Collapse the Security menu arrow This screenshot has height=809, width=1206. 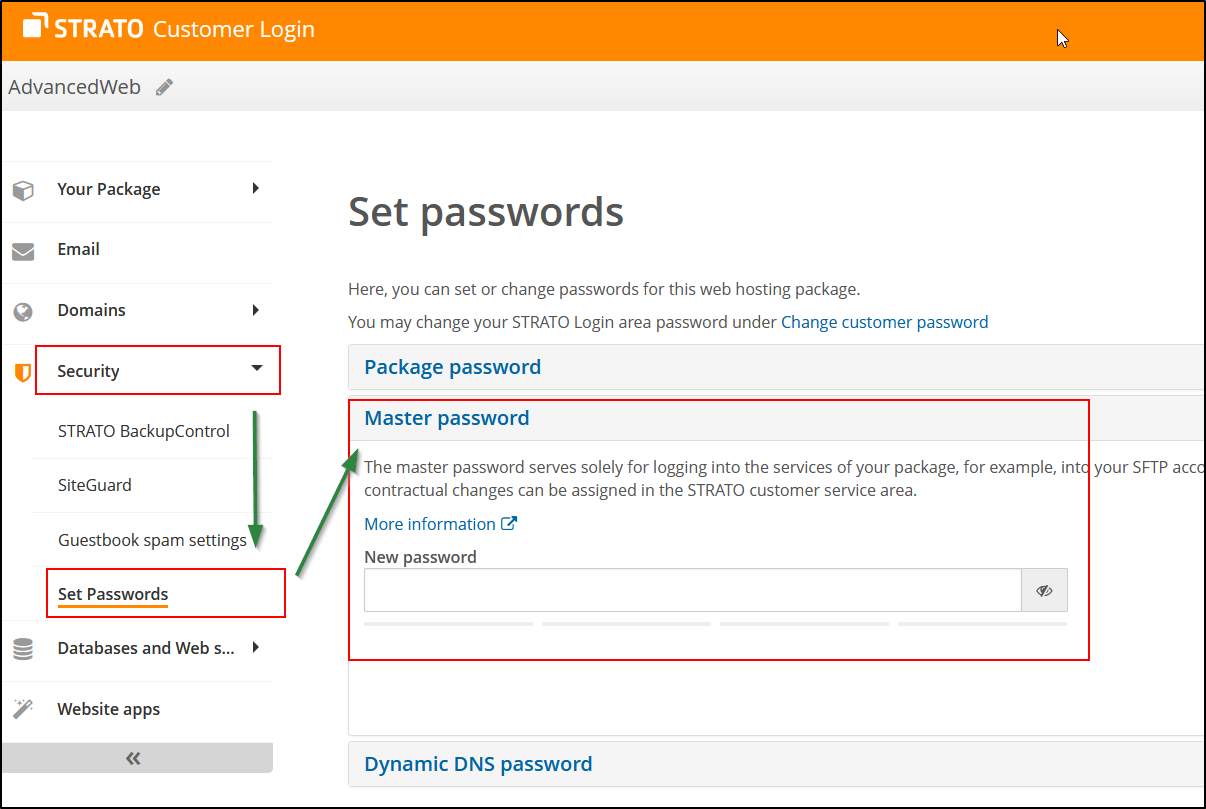256,369
